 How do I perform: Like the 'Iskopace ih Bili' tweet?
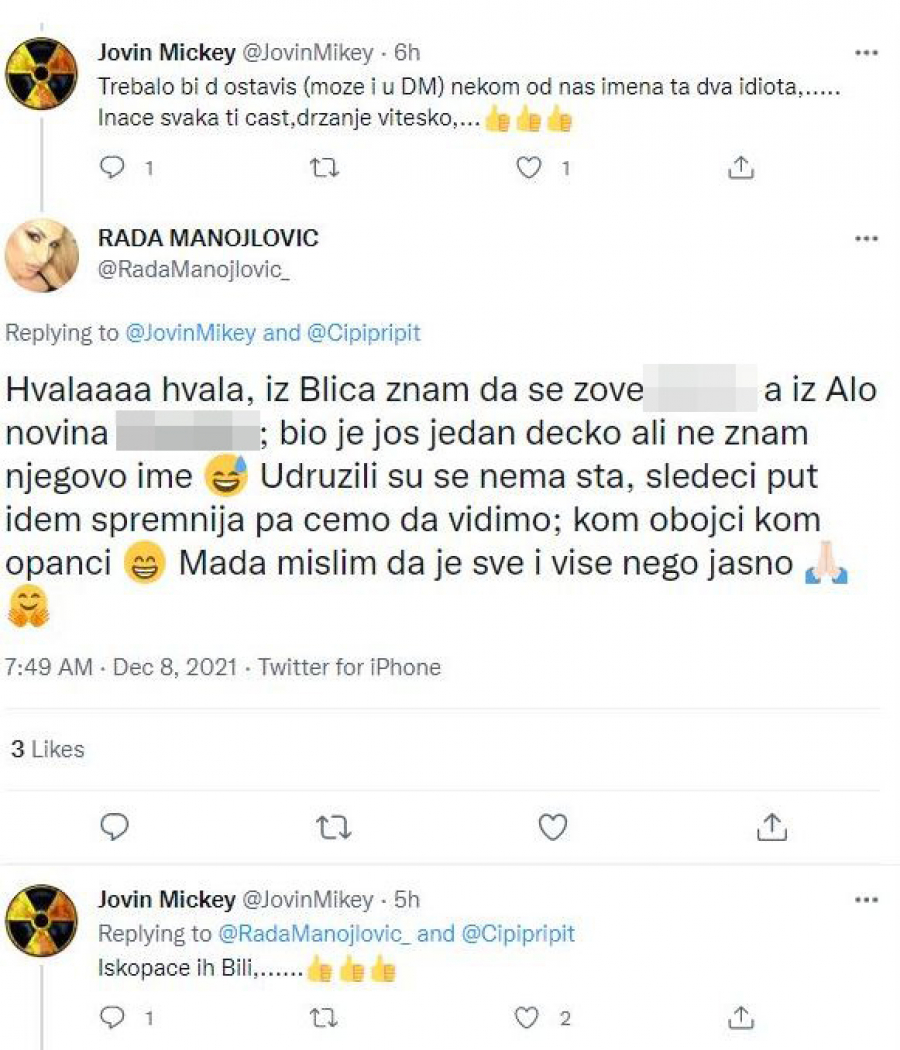pos(527,1017)
